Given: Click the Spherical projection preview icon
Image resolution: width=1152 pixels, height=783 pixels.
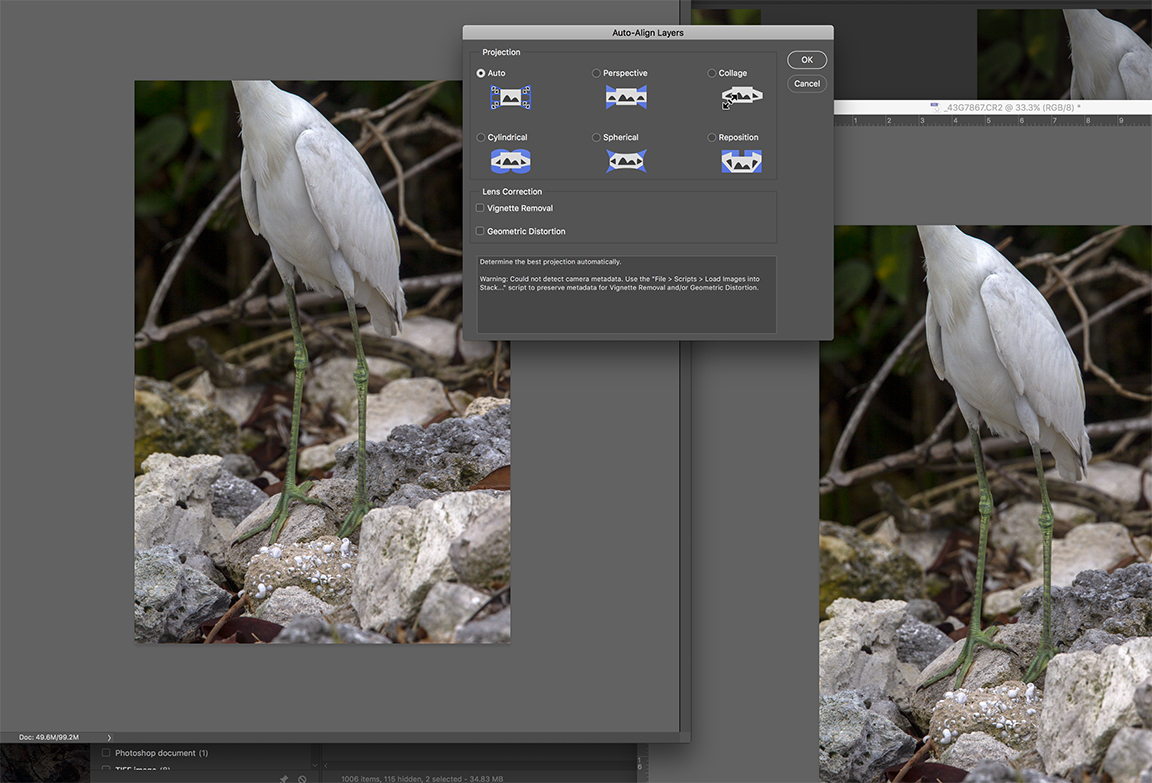Looking at the screenshot, I should tap(626, 161).
